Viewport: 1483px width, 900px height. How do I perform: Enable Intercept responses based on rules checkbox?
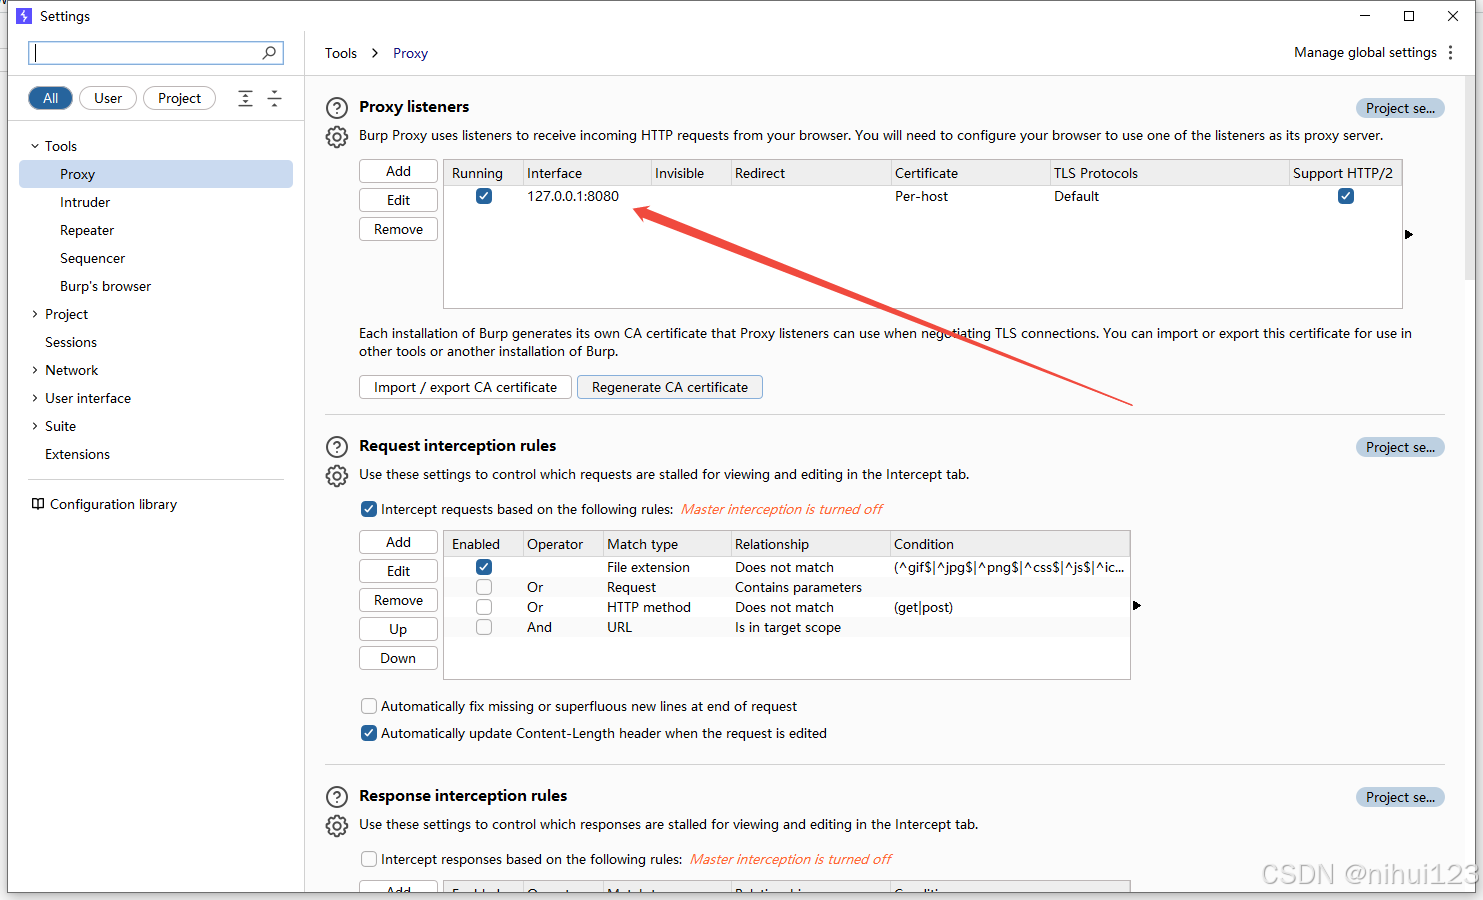(x=369, y=859)
